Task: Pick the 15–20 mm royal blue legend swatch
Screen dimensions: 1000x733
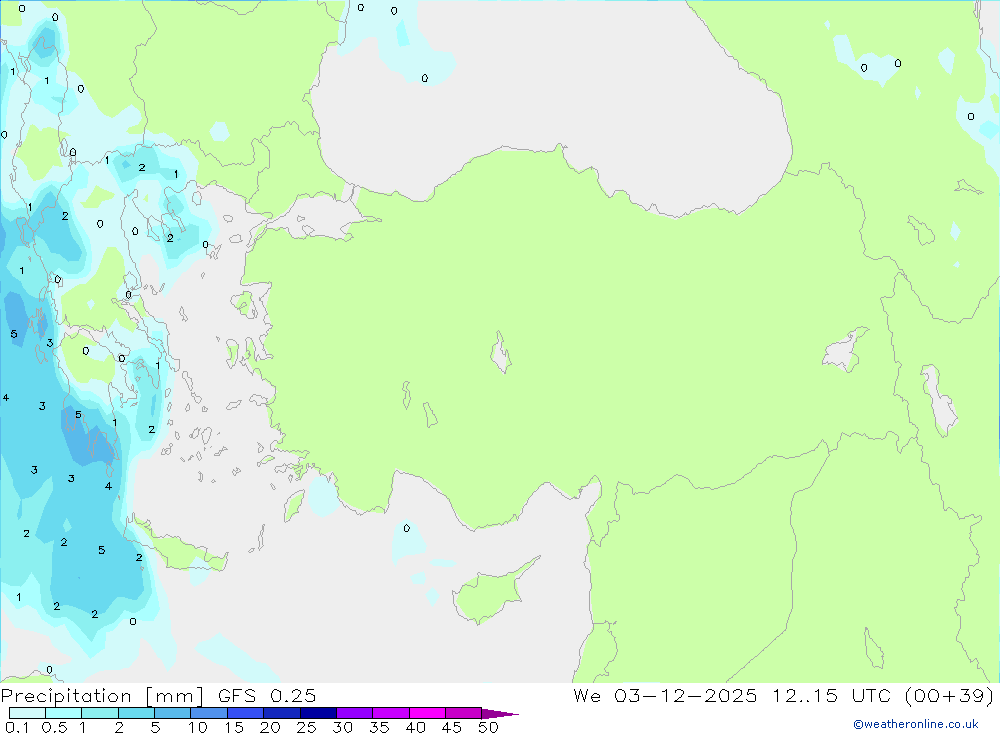Action: [246, 713]
